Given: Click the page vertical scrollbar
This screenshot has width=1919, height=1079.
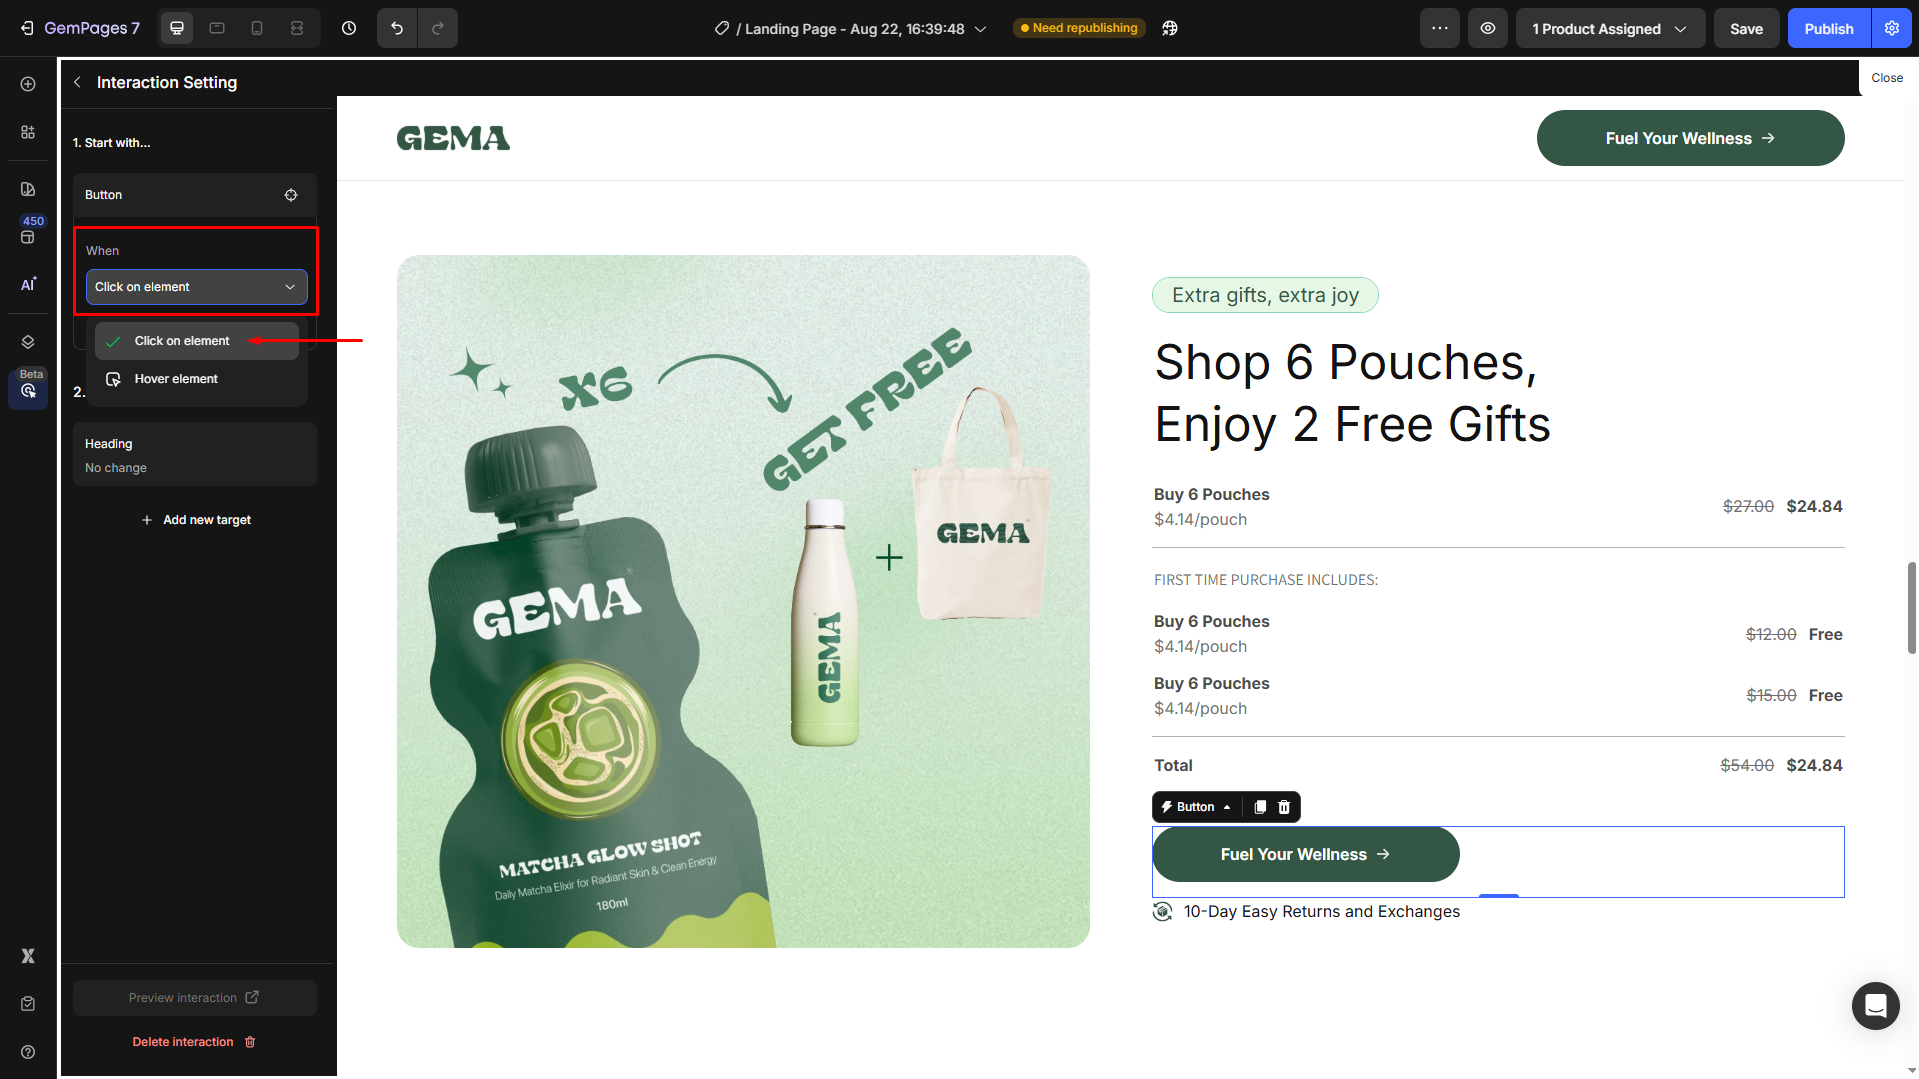Looking at the screenshot, I should pos(1912,608).
